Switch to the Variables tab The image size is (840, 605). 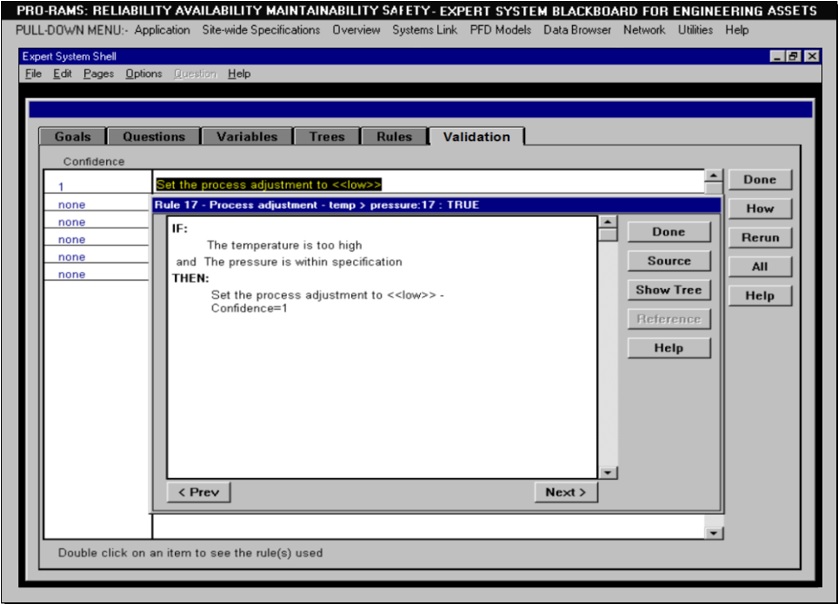click(247, 137)
